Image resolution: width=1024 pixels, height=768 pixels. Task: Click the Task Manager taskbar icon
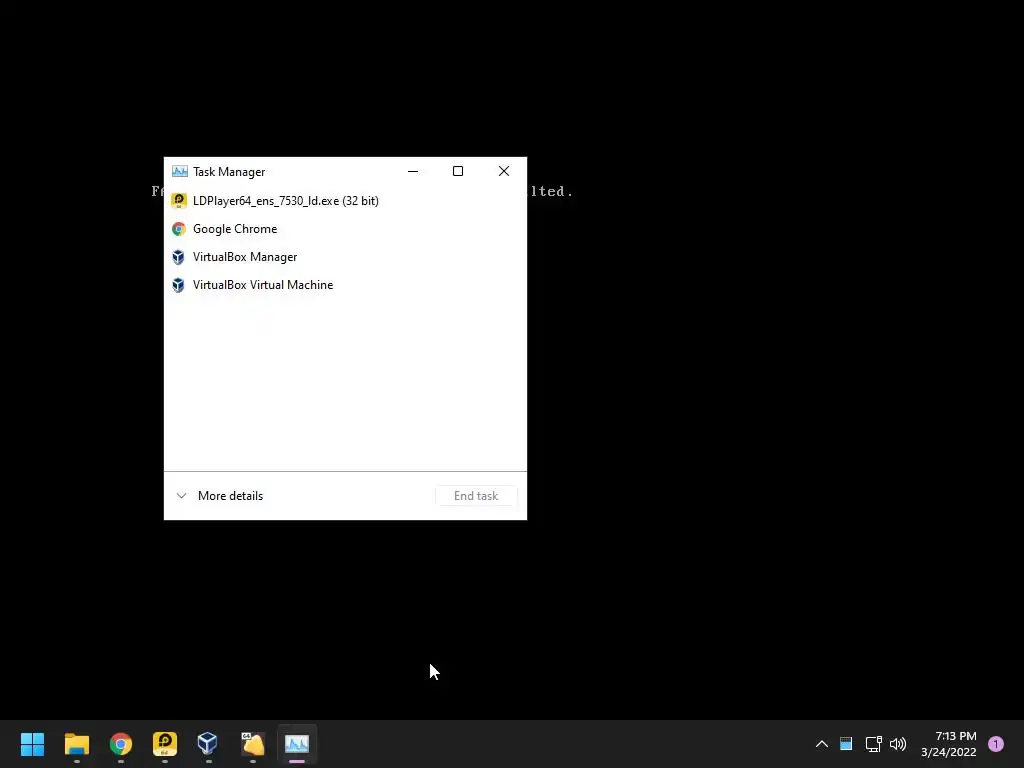(297, 744)
